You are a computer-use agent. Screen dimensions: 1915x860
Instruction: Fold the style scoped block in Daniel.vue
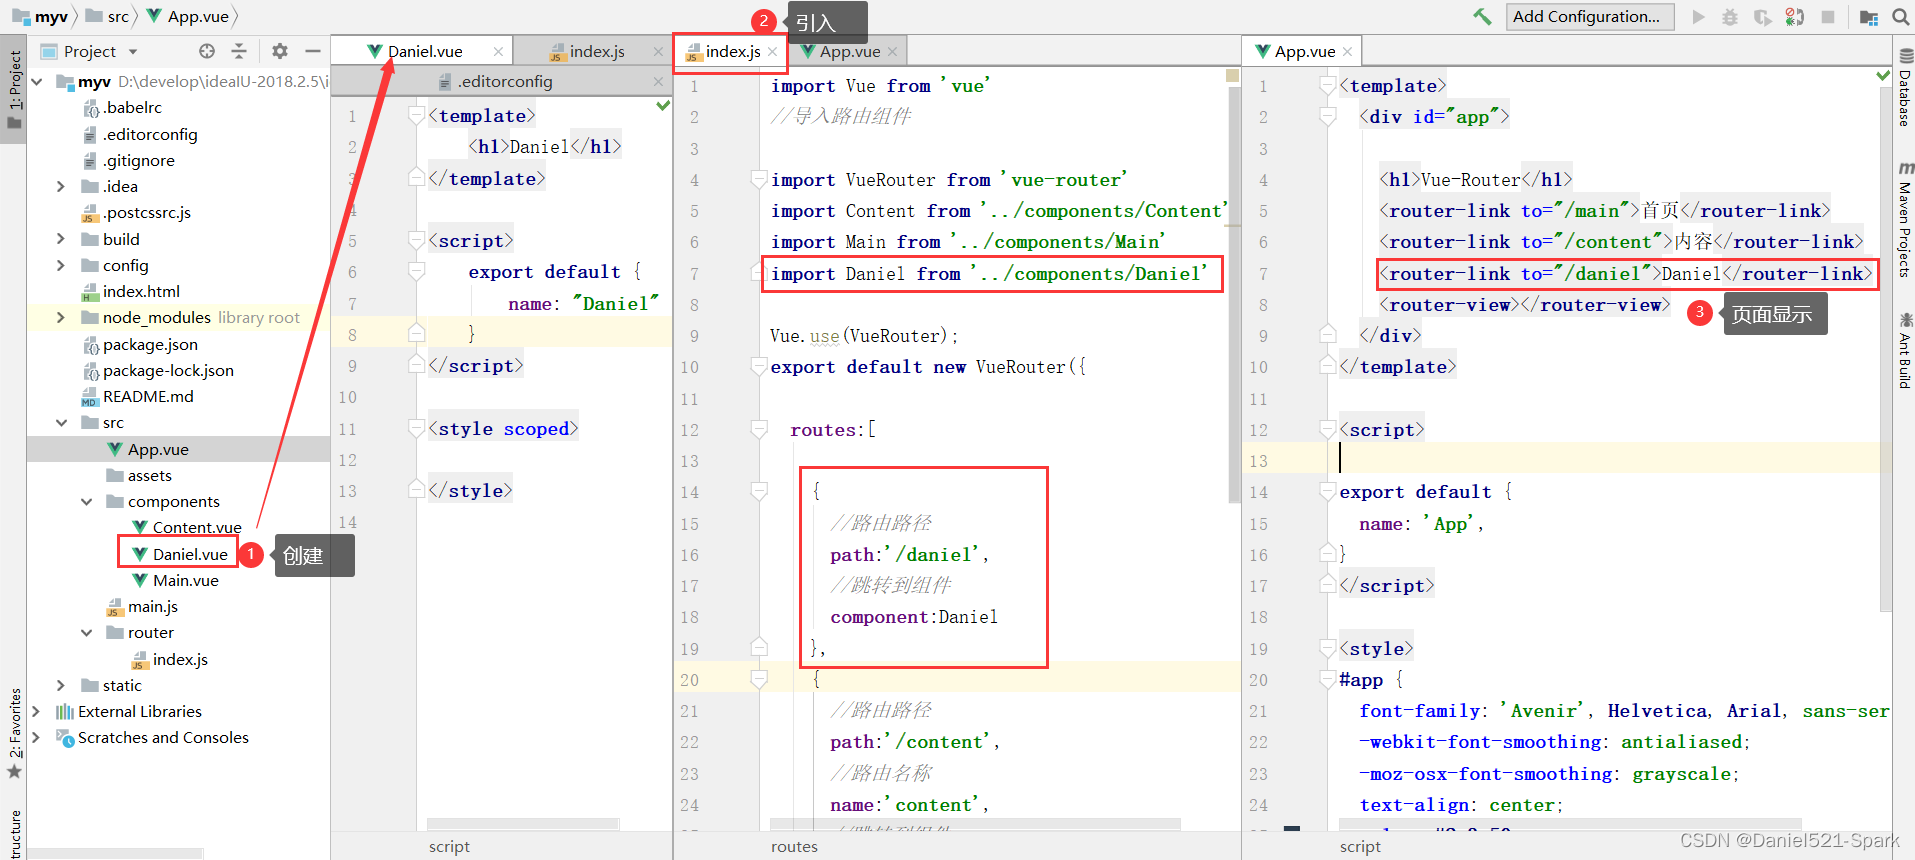point(417,429)
